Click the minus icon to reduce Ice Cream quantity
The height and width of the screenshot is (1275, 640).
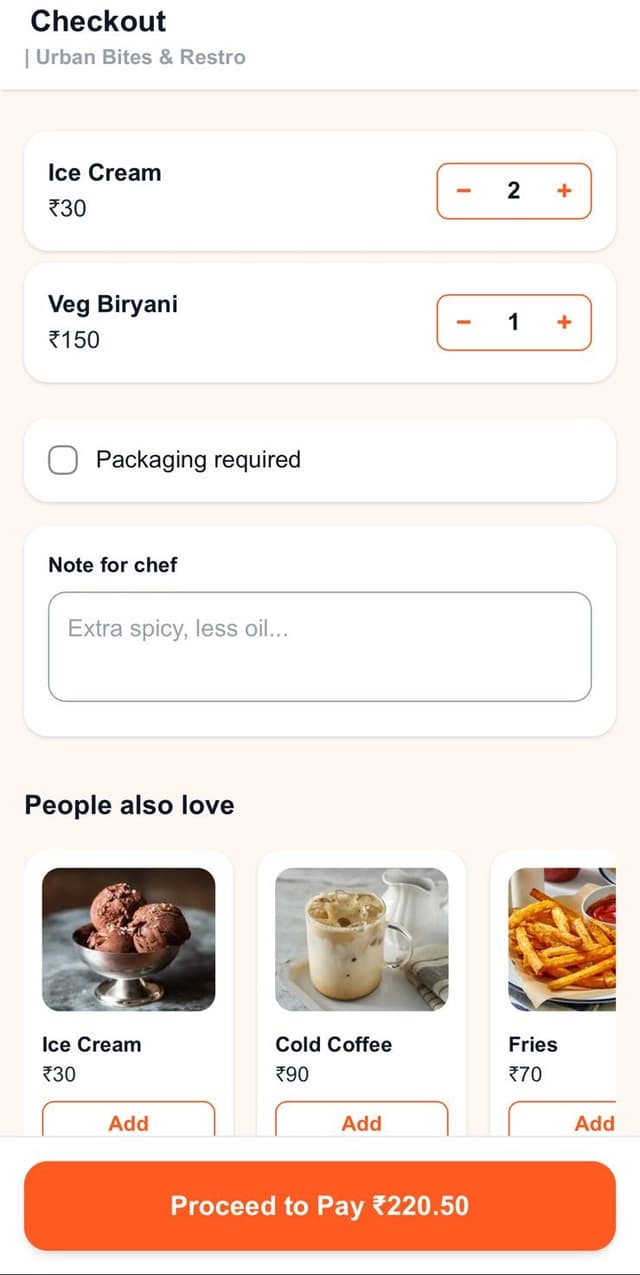pos(463,190)
